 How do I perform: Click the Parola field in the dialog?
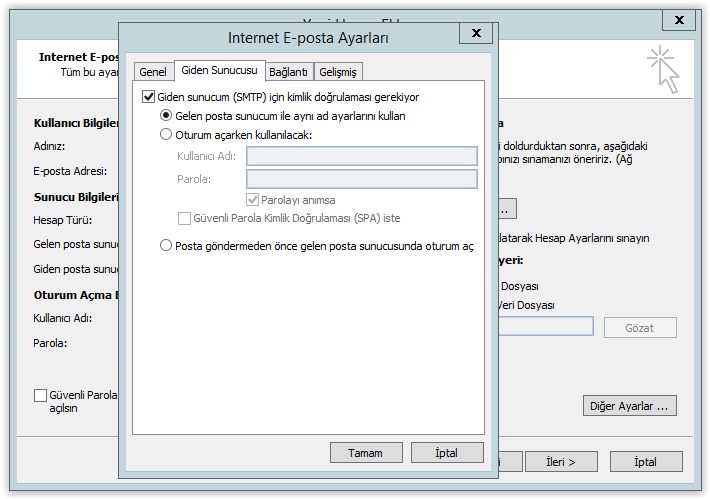click(x=361, y=179)
